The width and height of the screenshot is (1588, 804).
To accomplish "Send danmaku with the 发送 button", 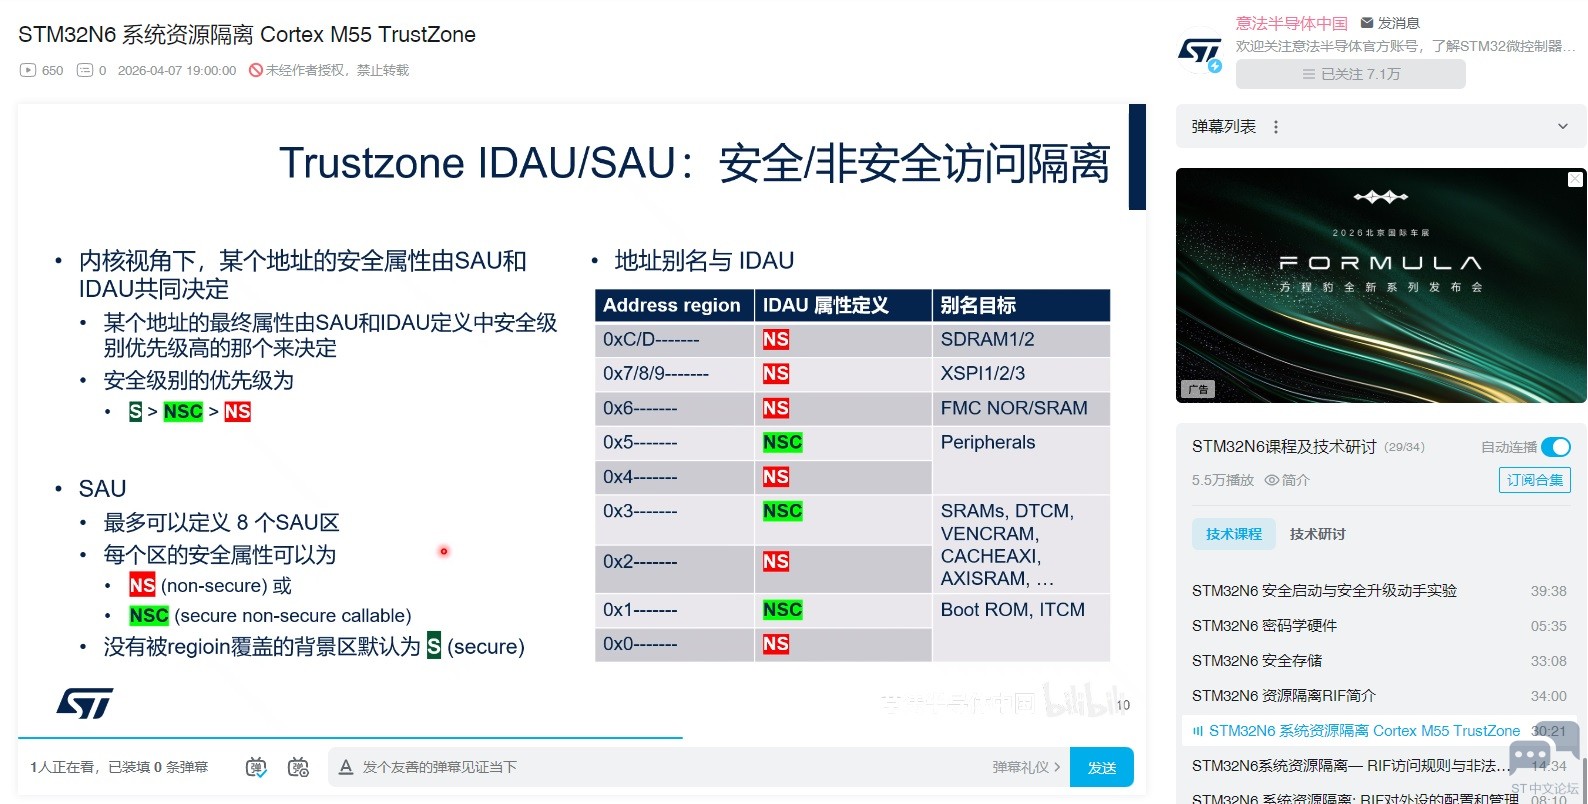I will click(1102, 767).
